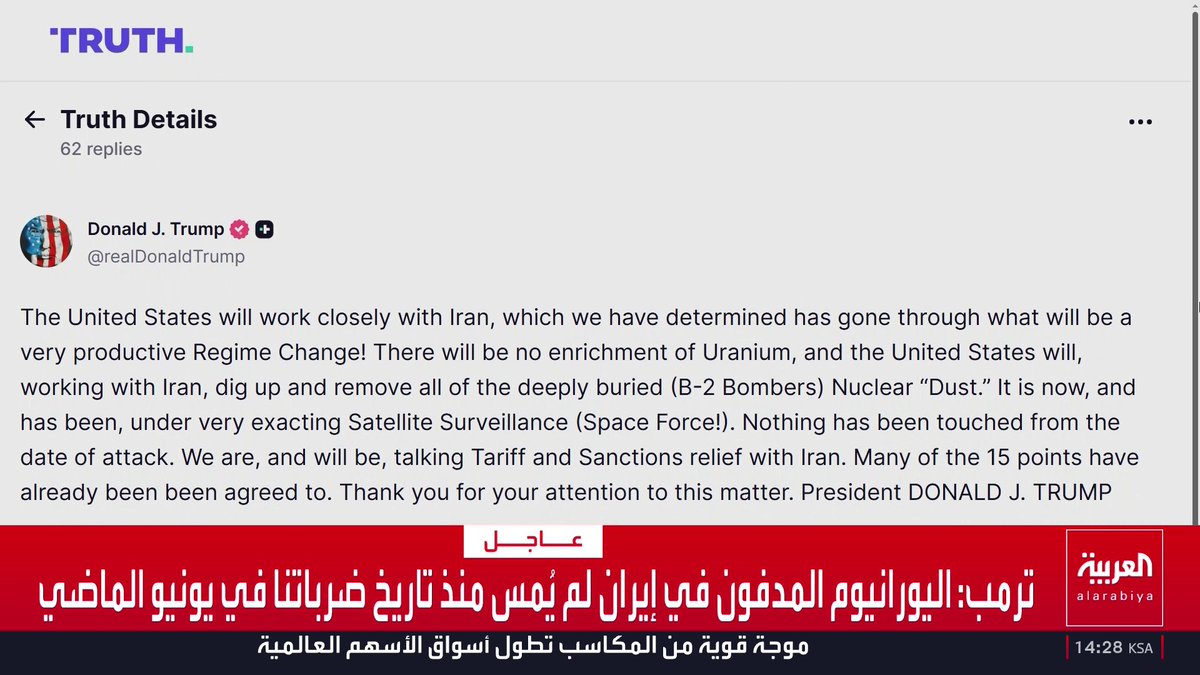Viewport: 1200px width, 675px height.
Task: Click the pink verified badge
Action: click(240, 229)
